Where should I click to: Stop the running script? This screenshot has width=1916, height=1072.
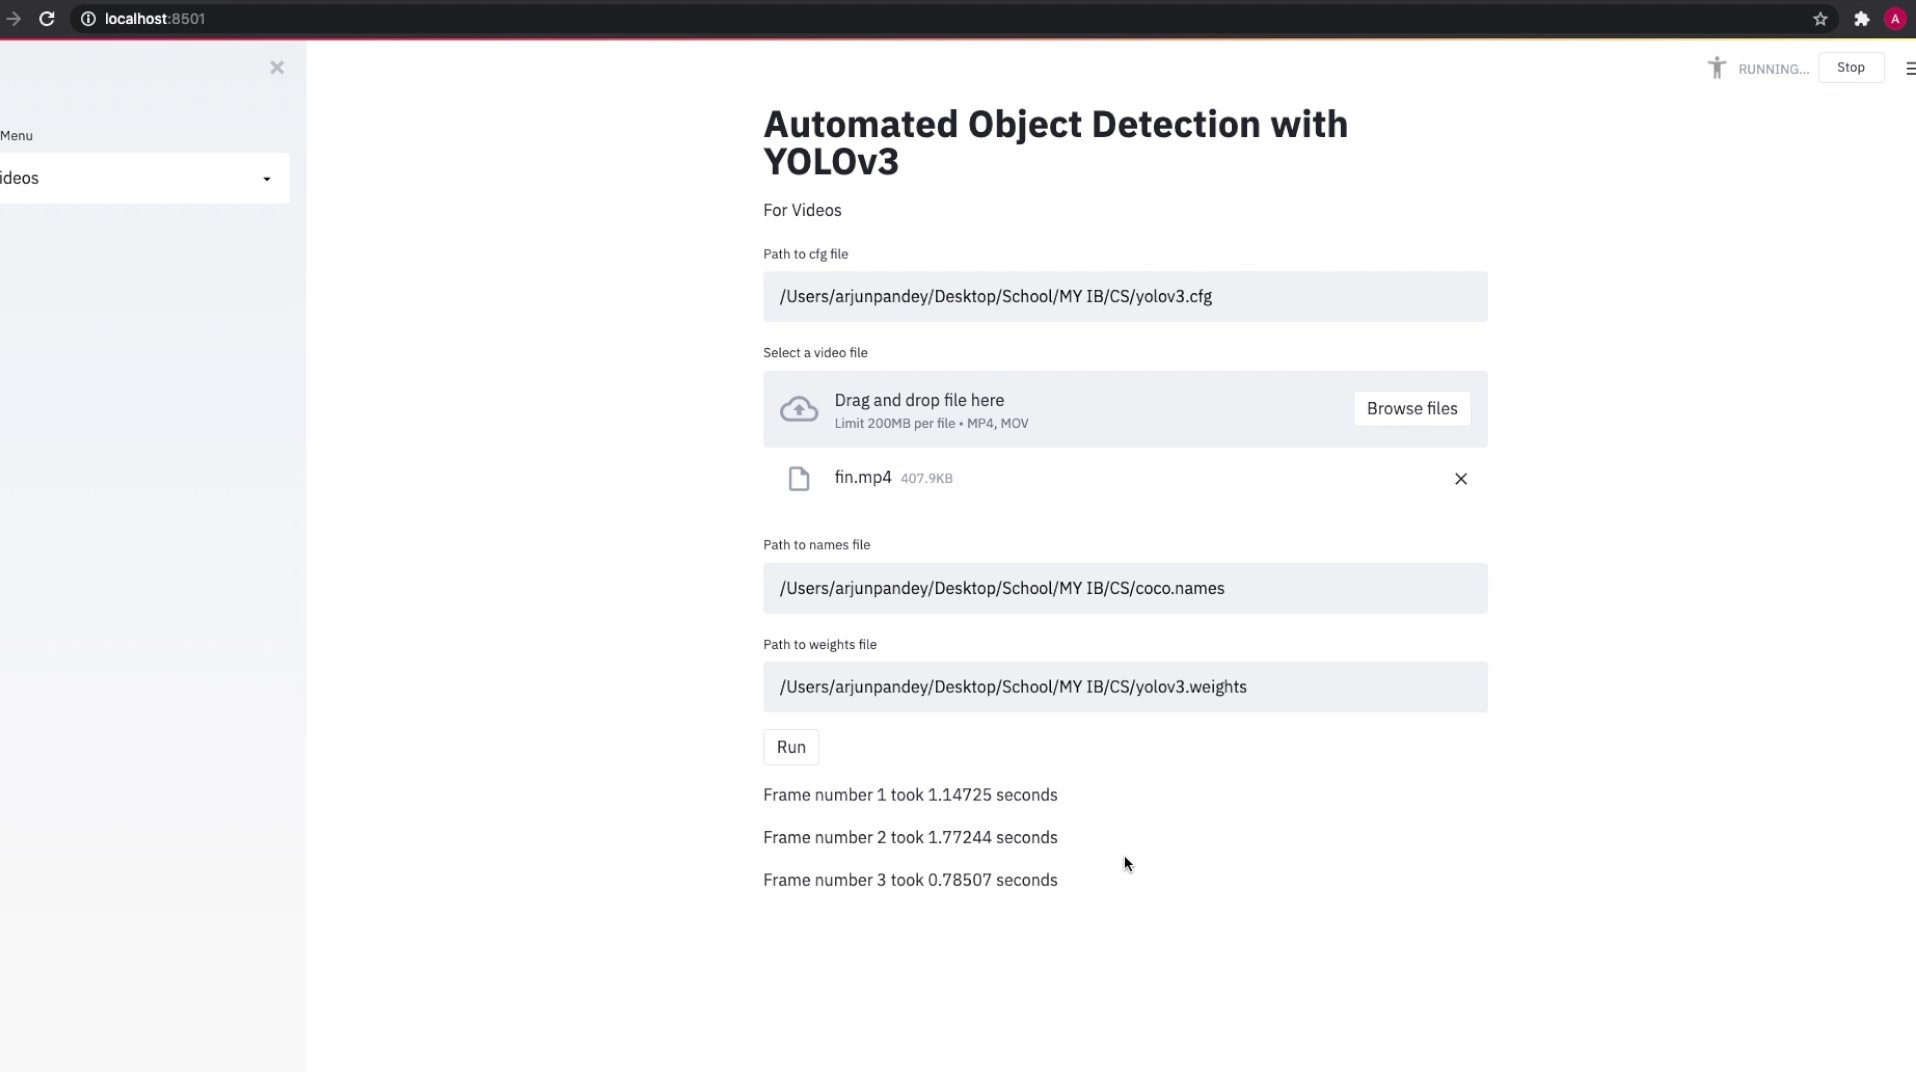1850,68
